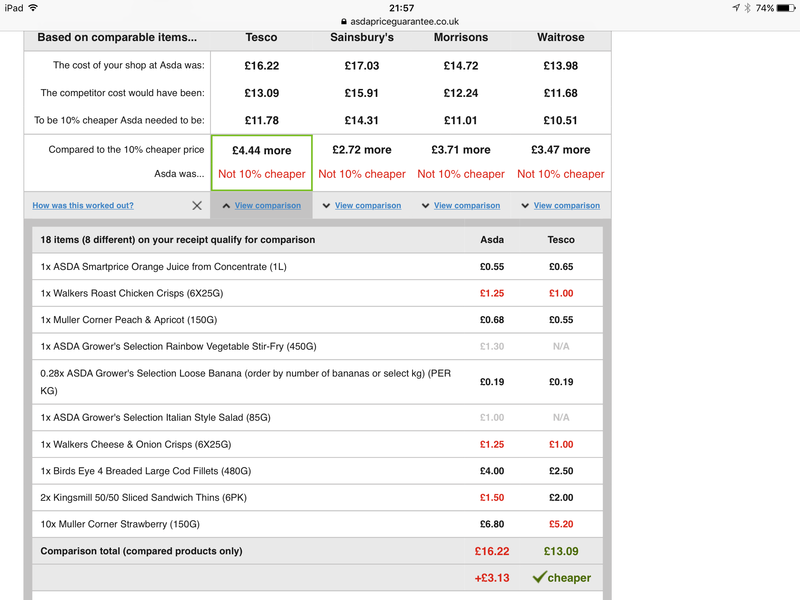The image size is (800, 600).
Task: Click the Tesco comparison total £13.09
Action: pos(561,552)
